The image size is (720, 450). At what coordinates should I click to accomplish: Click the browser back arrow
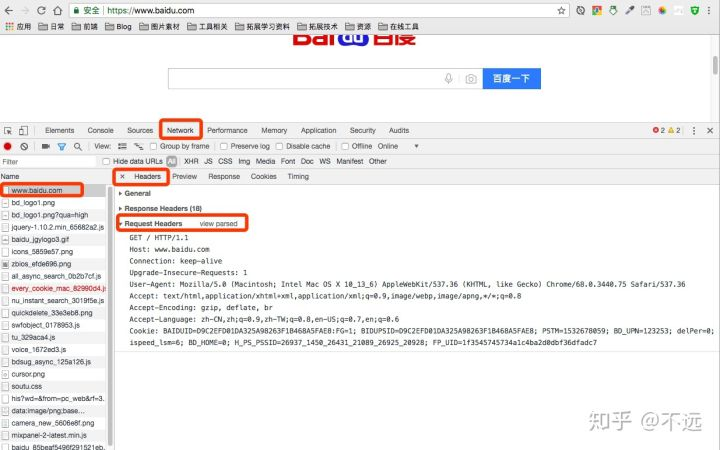pos(9,10)
